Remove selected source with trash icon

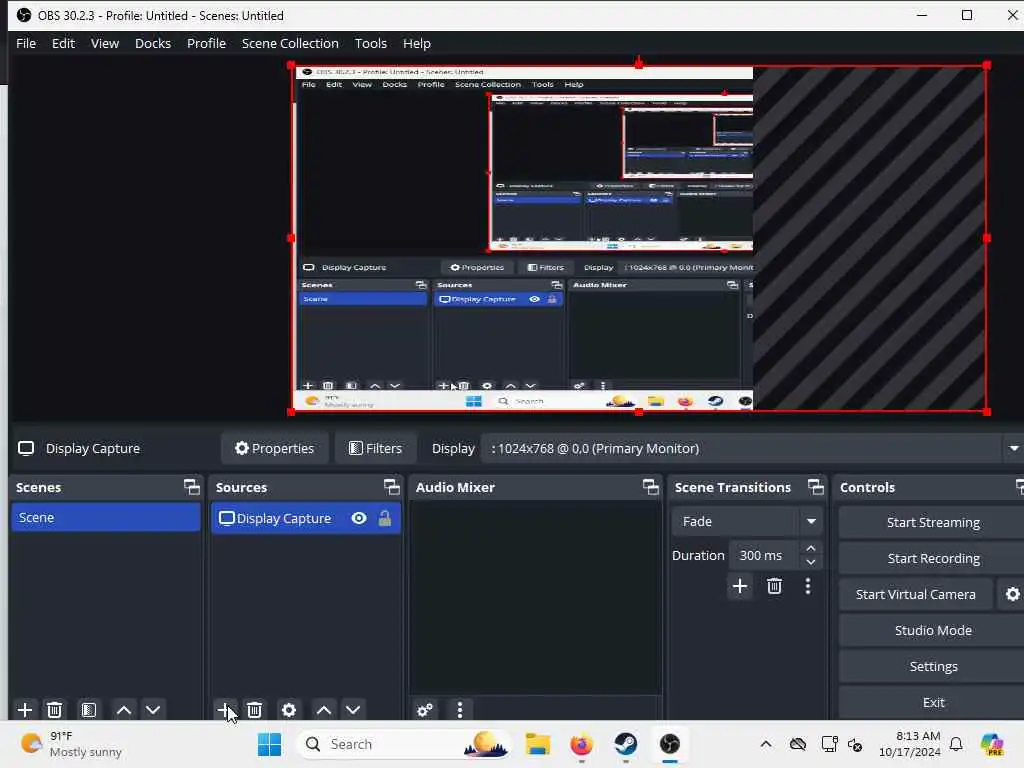tap(255, 710)
